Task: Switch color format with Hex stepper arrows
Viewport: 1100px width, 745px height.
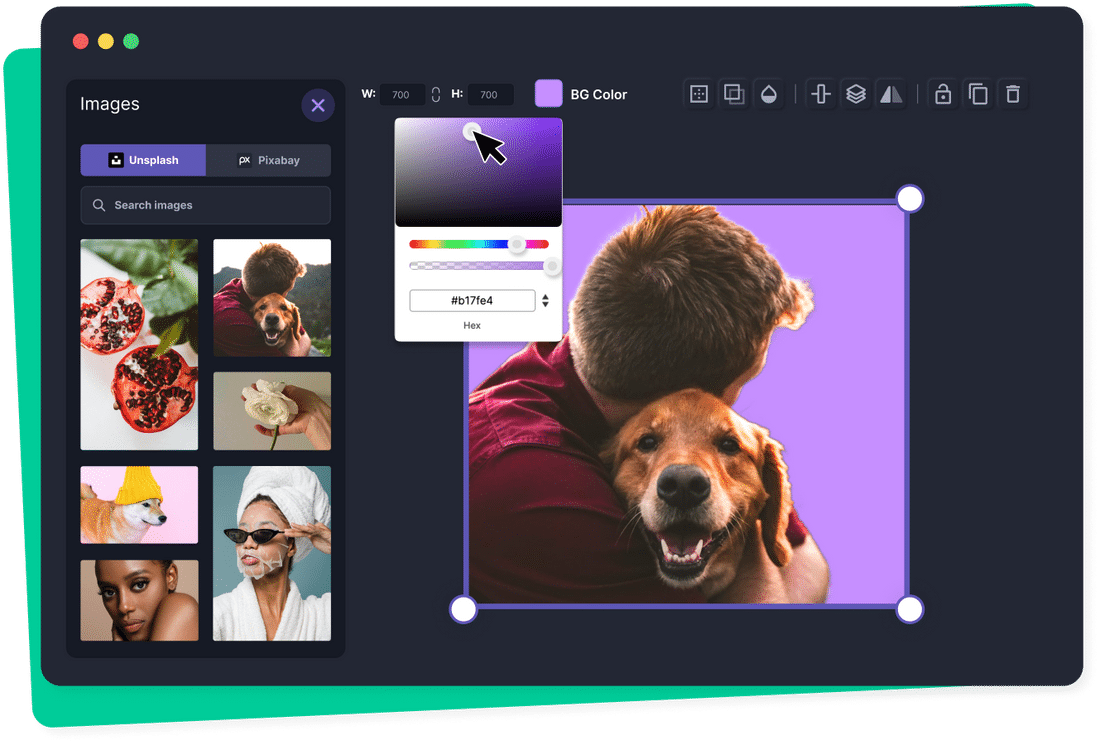Action: click(545, 300)
